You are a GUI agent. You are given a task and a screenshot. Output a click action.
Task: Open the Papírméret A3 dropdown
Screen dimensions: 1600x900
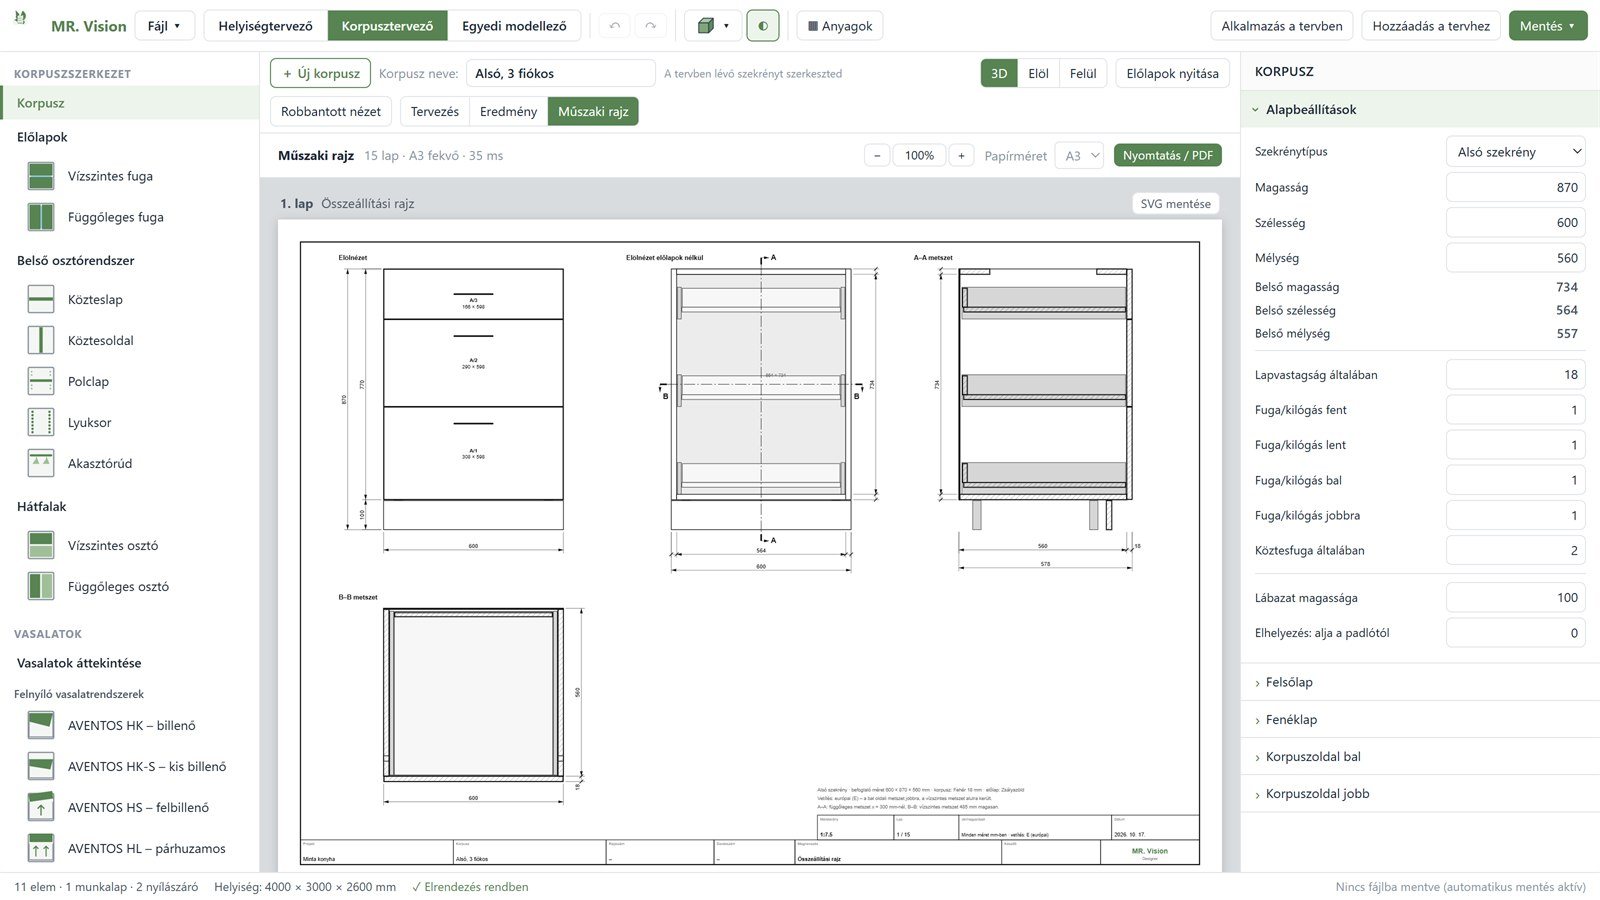click(x=1079, y=155)
